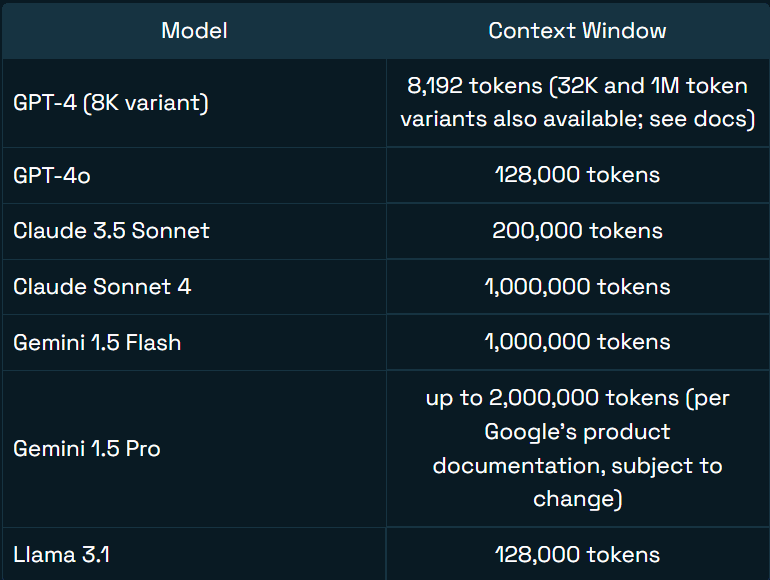Click the "8,192 tokens" text for GPT-4
The width and height of the screenshot is (770, 580).
tap(474, 86)
